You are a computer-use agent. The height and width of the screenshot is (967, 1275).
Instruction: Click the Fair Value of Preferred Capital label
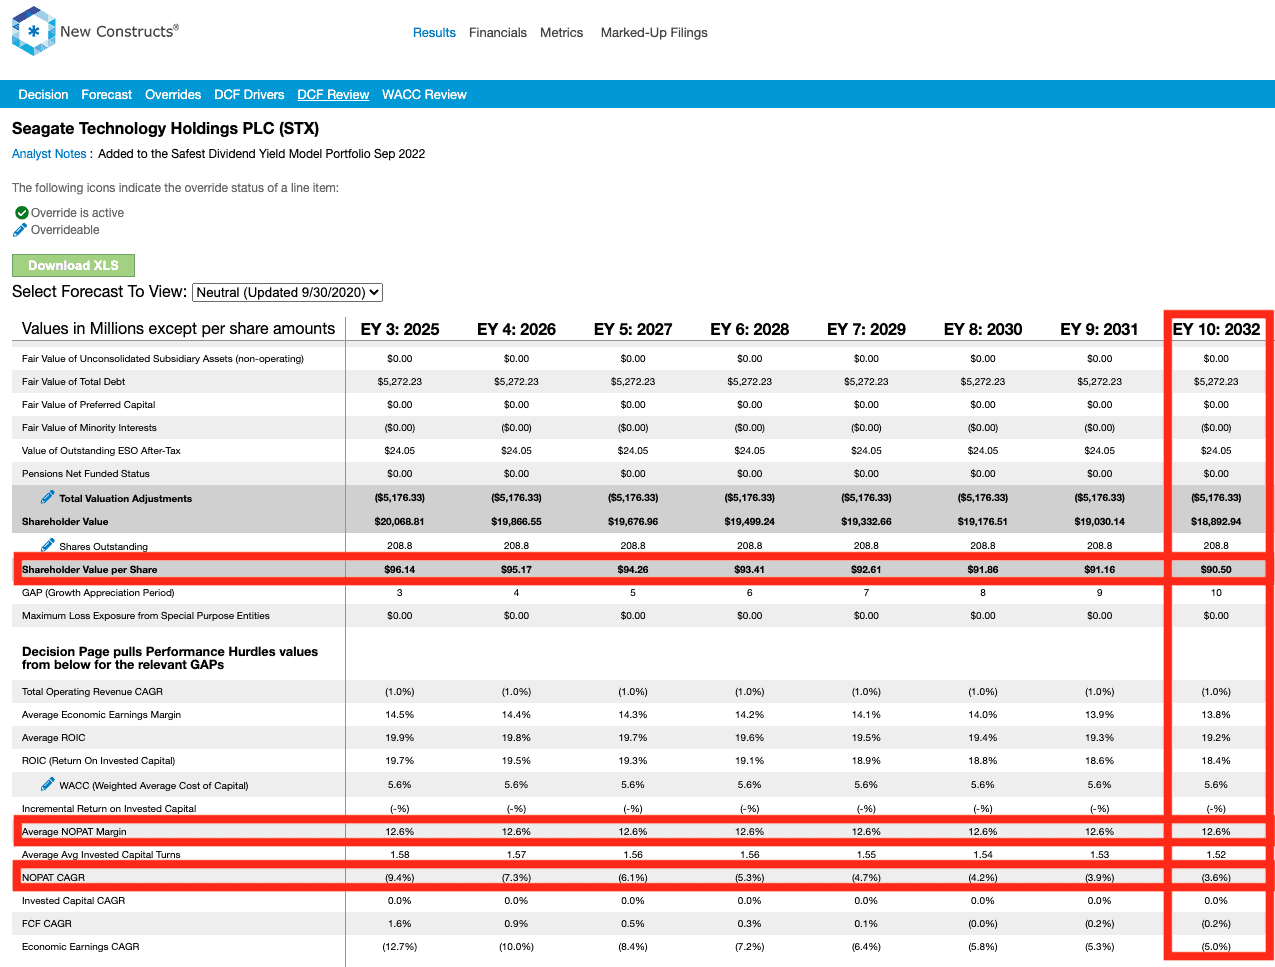pyautogui.click(x=89, y=405)
